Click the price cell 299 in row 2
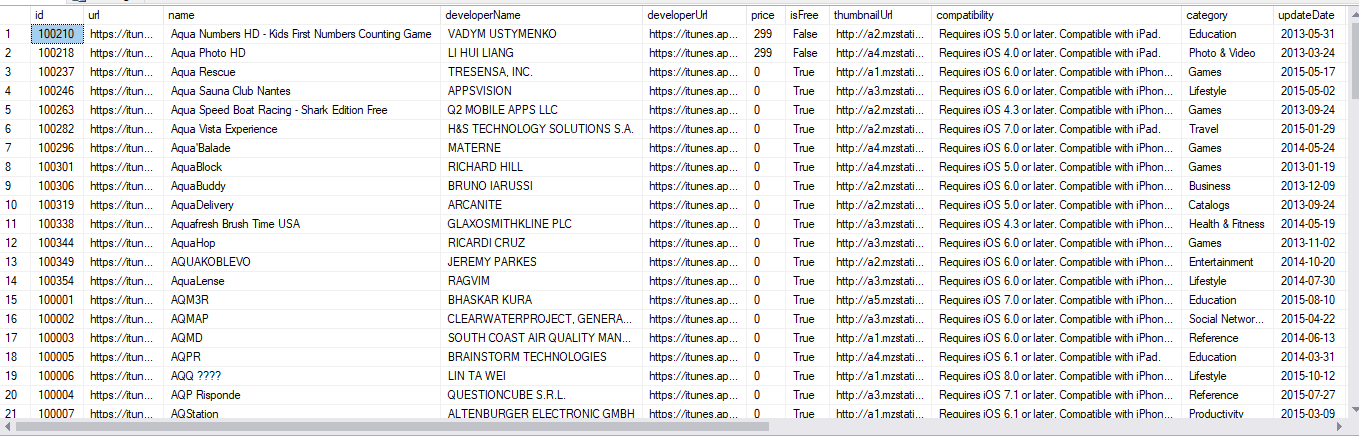Viewport: 1359px width, 438px height. click(x=766, y=53)
